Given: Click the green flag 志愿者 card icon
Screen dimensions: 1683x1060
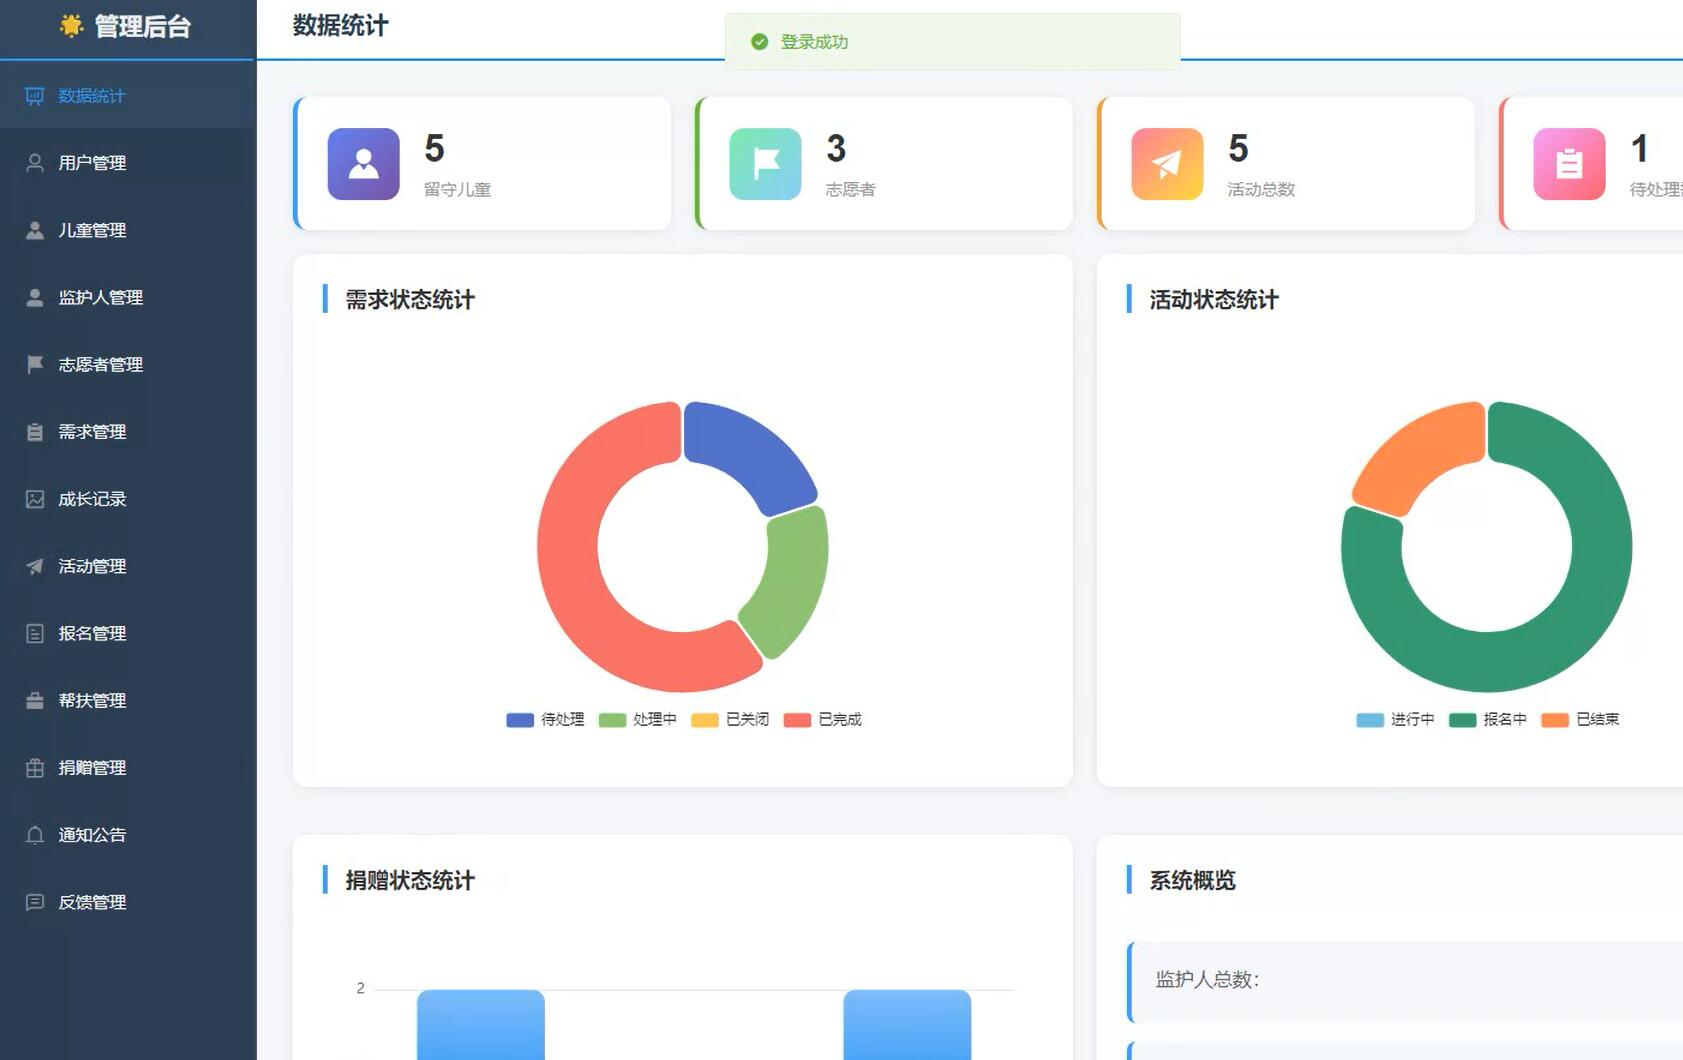Looking at the screenshot, I should click(x=766, y=164).
